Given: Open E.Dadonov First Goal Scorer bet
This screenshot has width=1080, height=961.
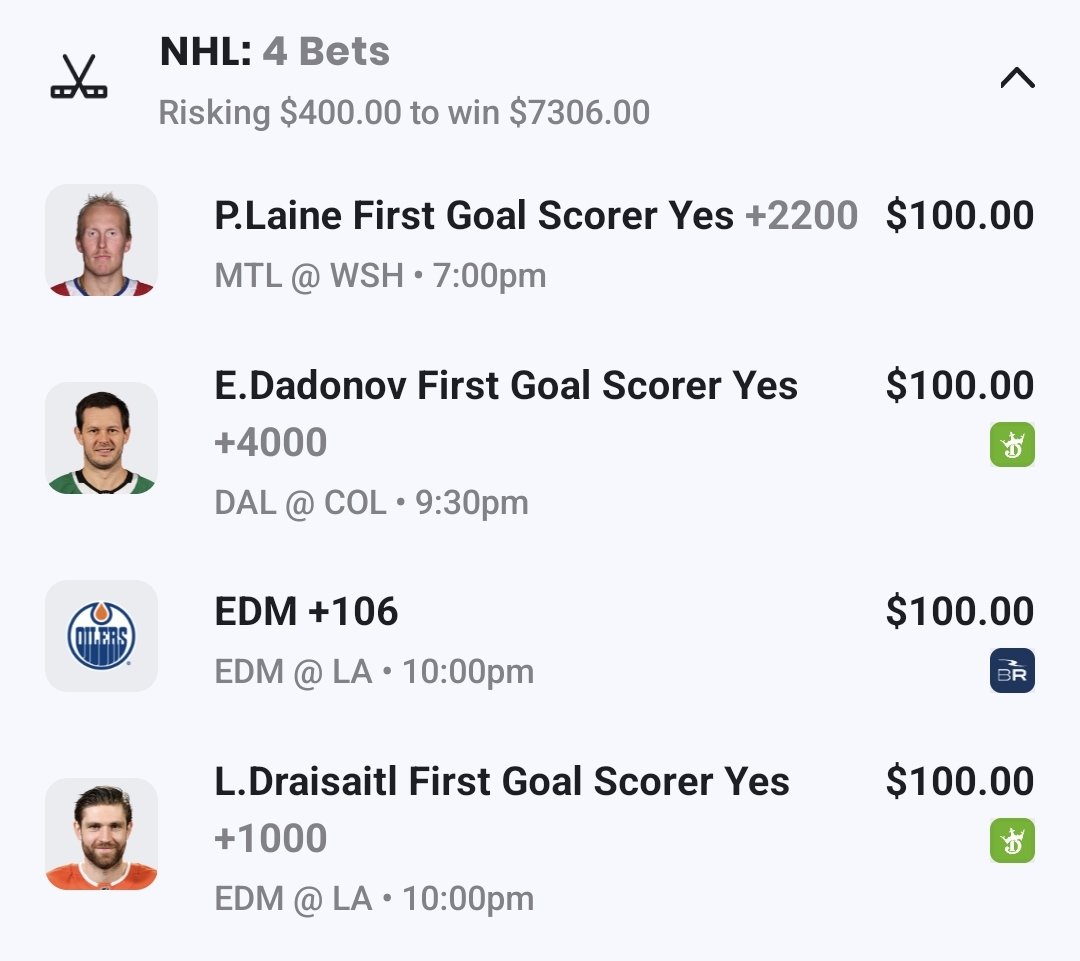Looking at the screenshot, I should coord(506,386).
